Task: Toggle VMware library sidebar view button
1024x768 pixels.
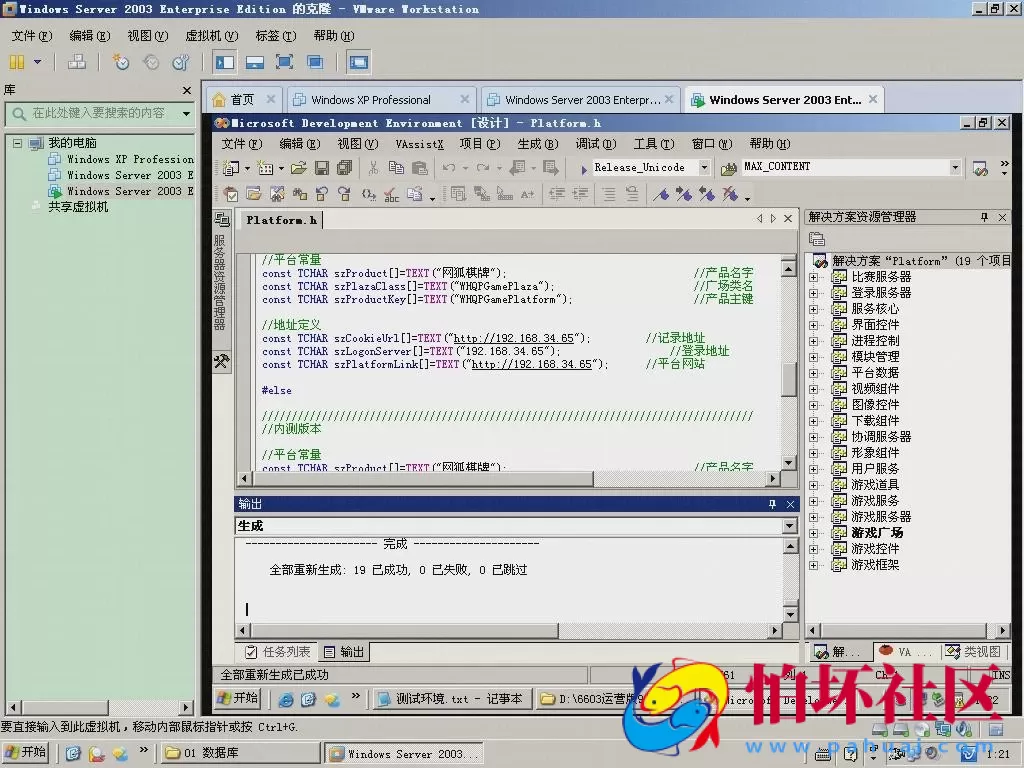Action: 225,62
